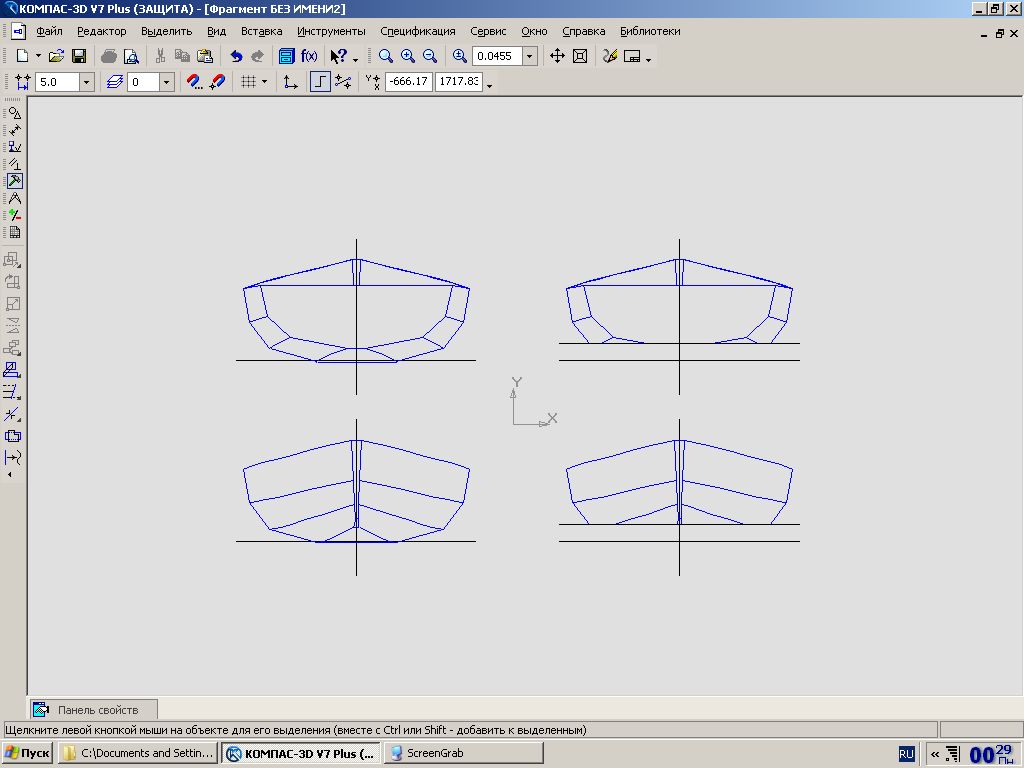Screen dimensions: 1024x768
Task: Expand the layer number dropdown
Action: coord(166,82)
